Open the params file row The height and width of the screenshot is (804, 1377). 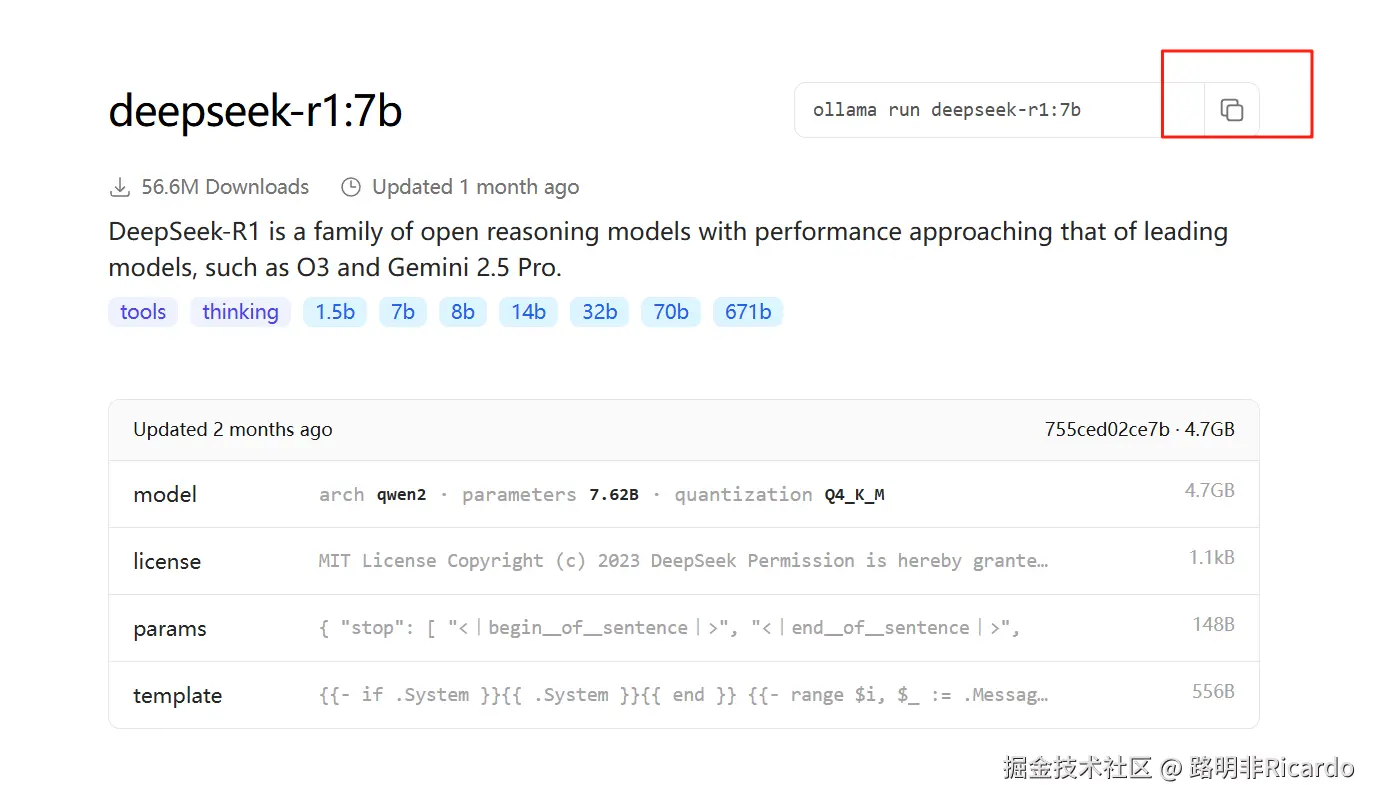[683, 628]
